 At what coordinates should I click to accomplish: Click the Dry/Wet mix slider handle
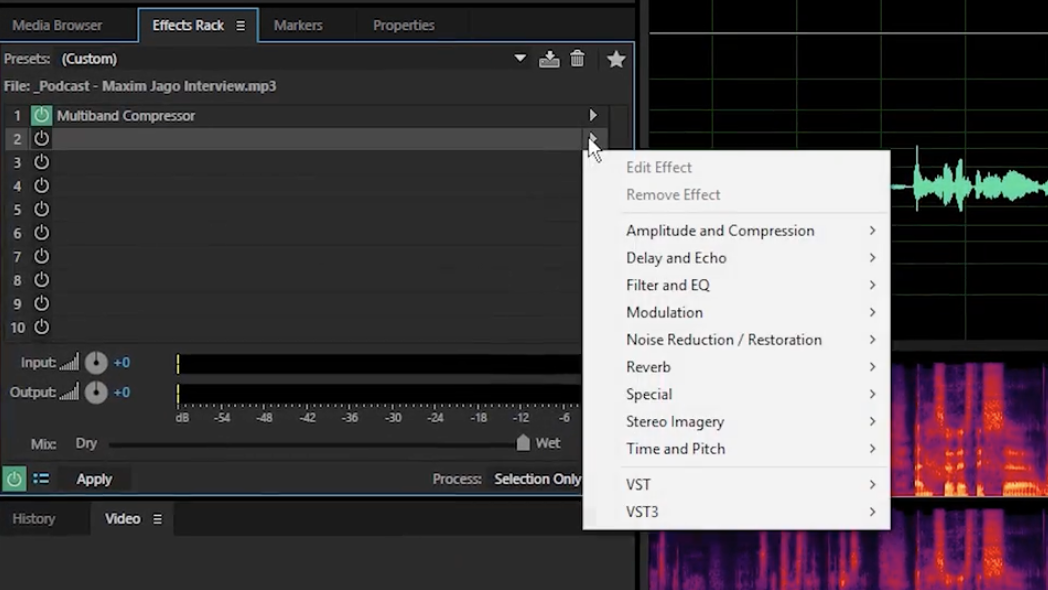click(x=523, y=443)
